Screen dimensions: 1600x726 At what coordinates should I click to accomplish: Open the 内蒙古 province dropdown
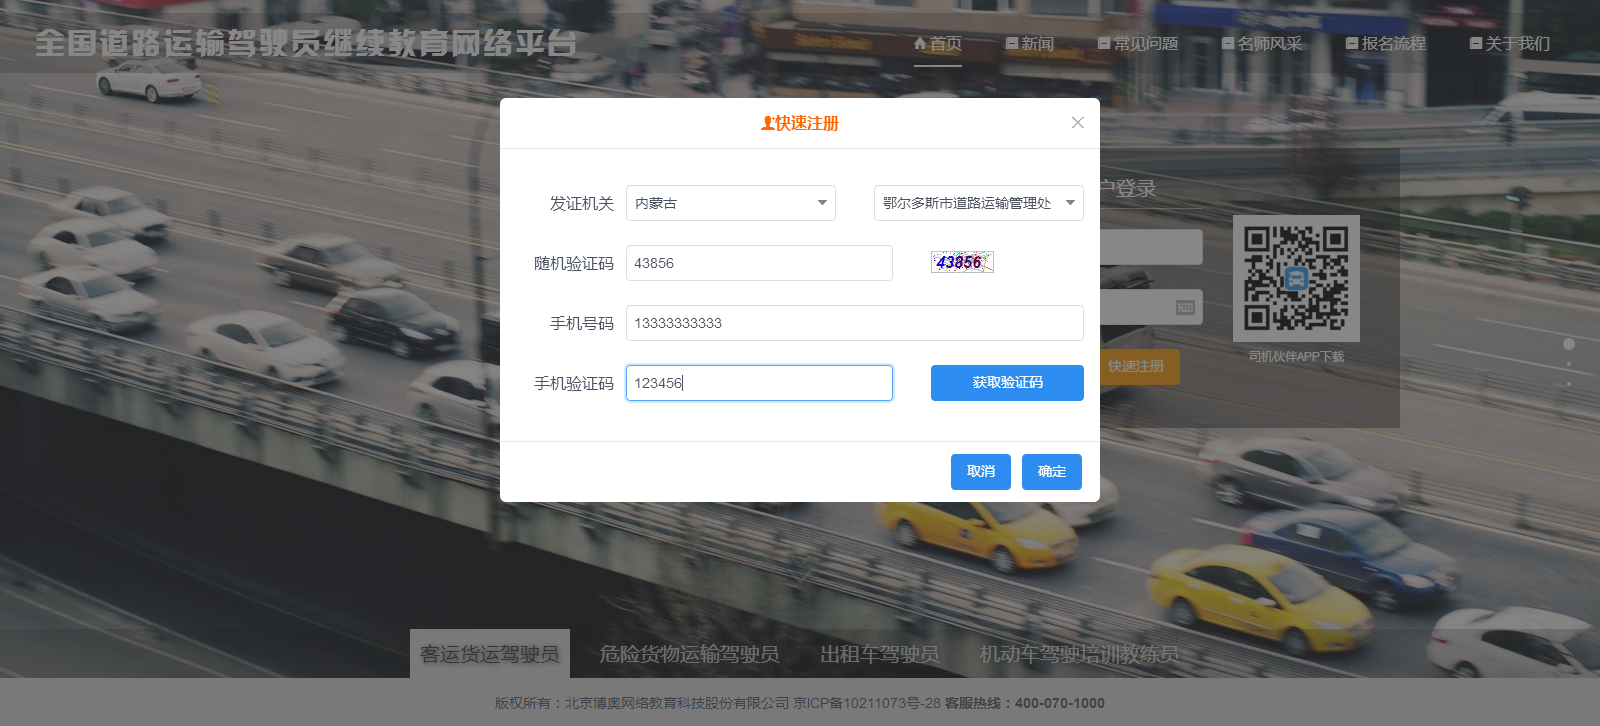(x=731, y=203)
